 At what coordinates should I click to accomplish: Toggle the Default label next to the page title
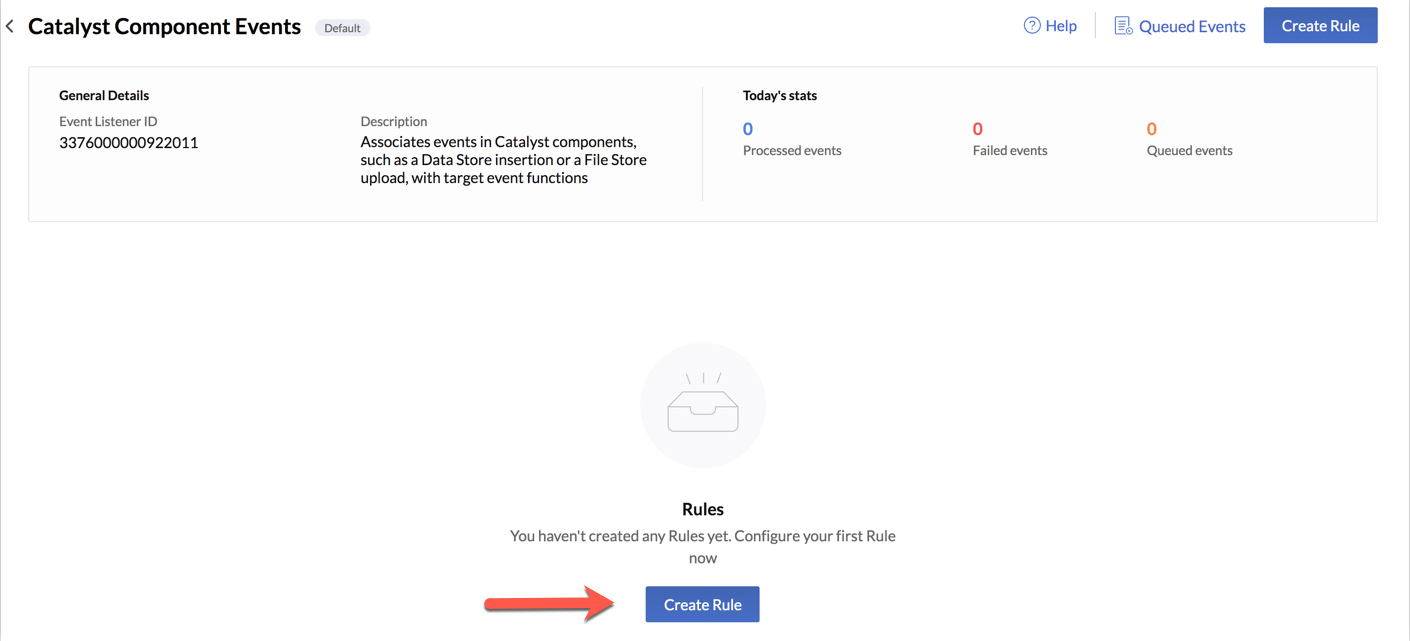coord(342,27)
